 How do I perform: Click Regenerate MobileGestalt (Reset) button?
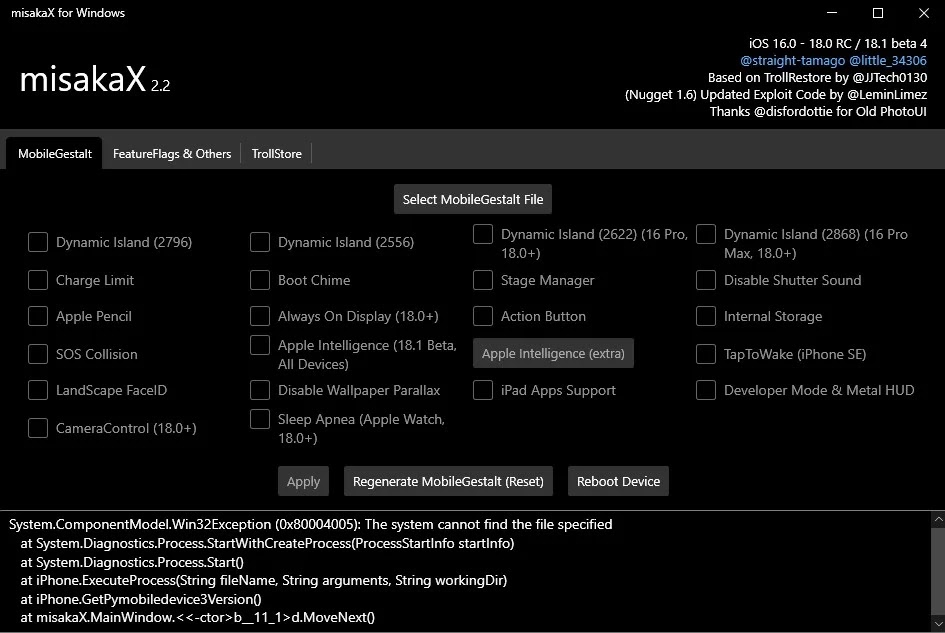point(448,481)
